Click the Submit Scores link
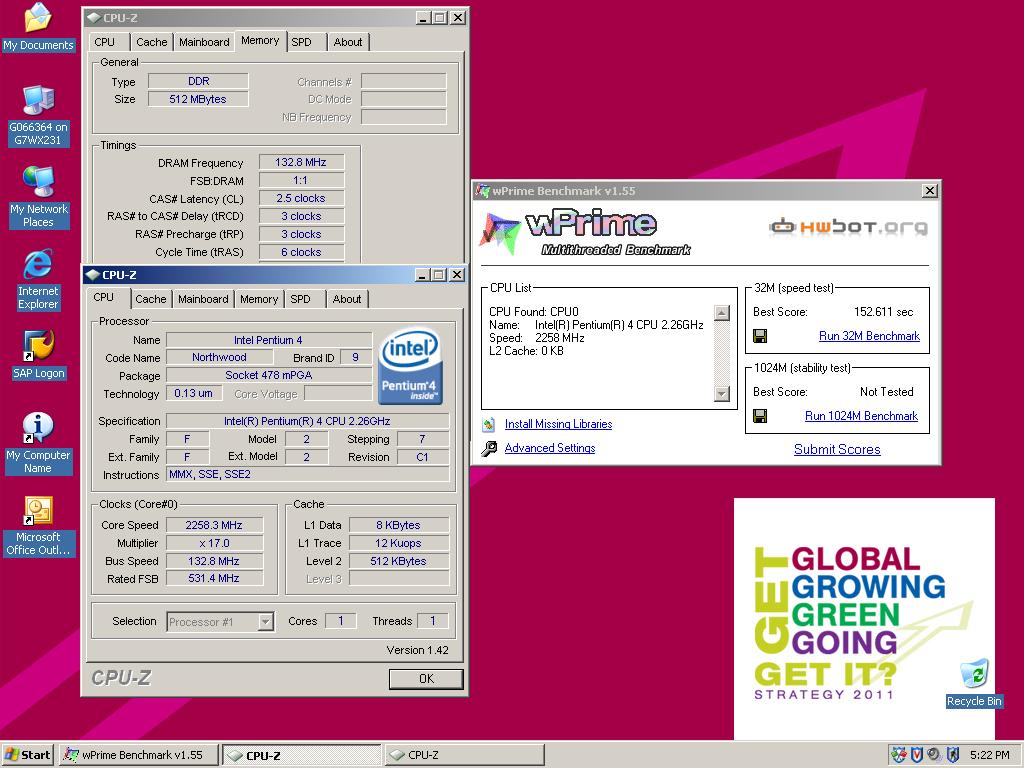The height and width of the screenshot is (768, 1024). pos(837,449)
